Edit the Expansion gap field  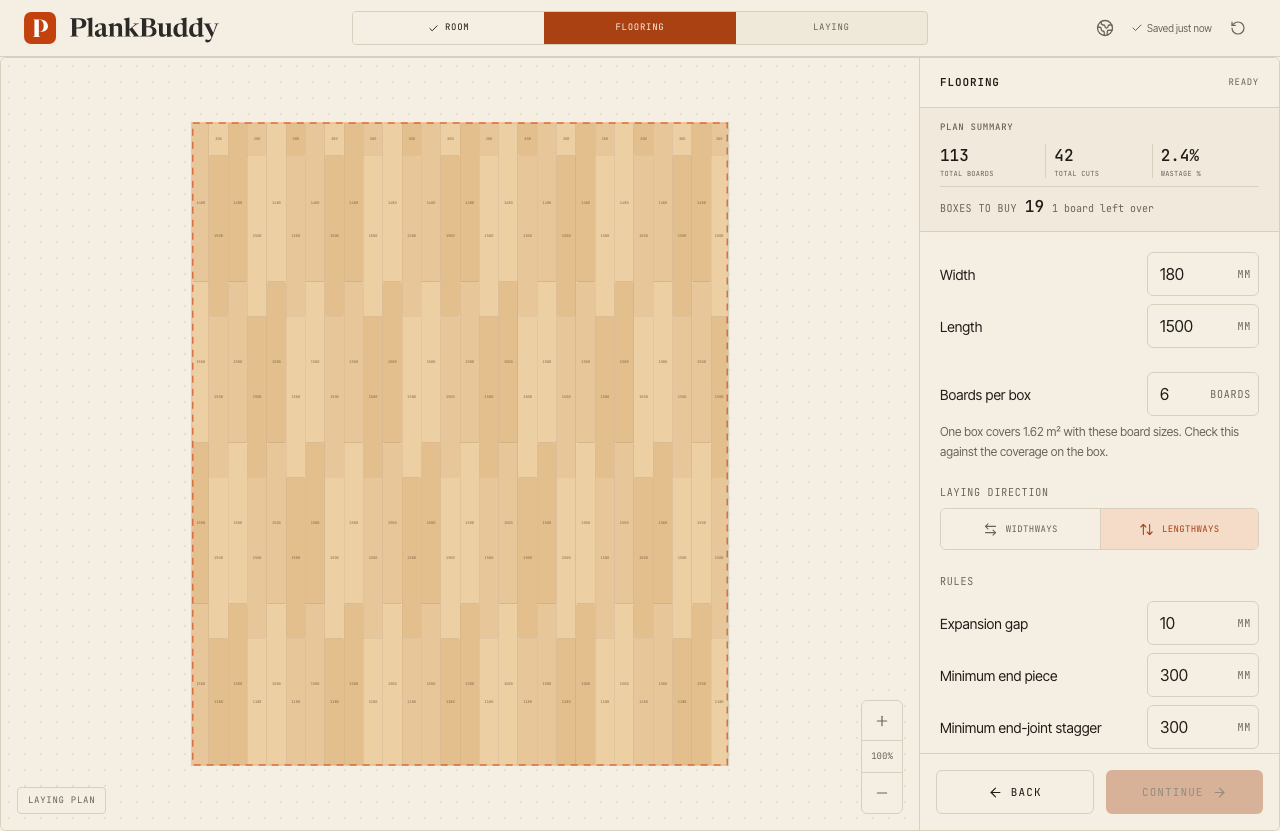(1203, 623)
